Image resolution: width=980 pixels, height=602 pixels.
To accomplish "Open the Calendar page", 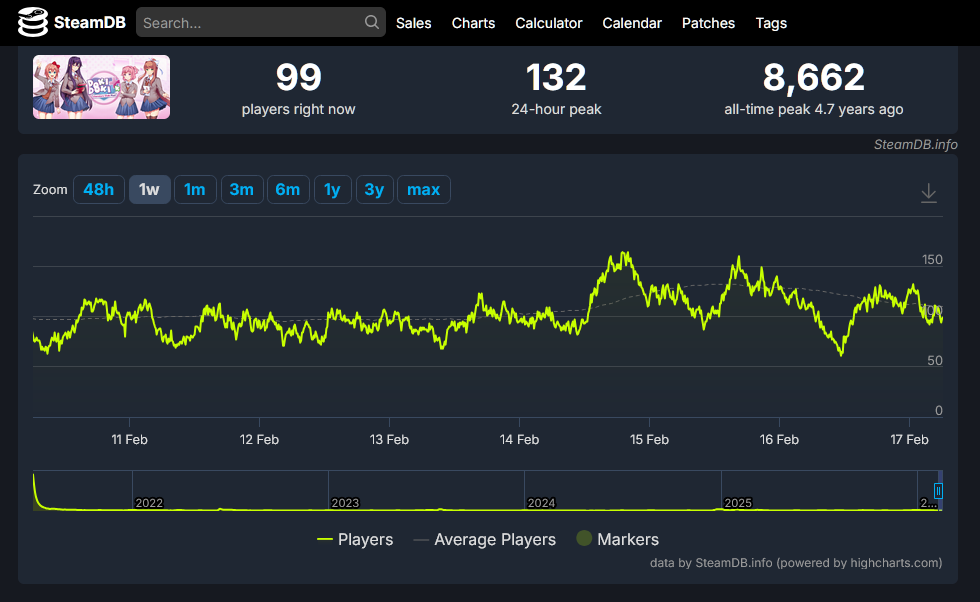I will click(x=632, y=23).
